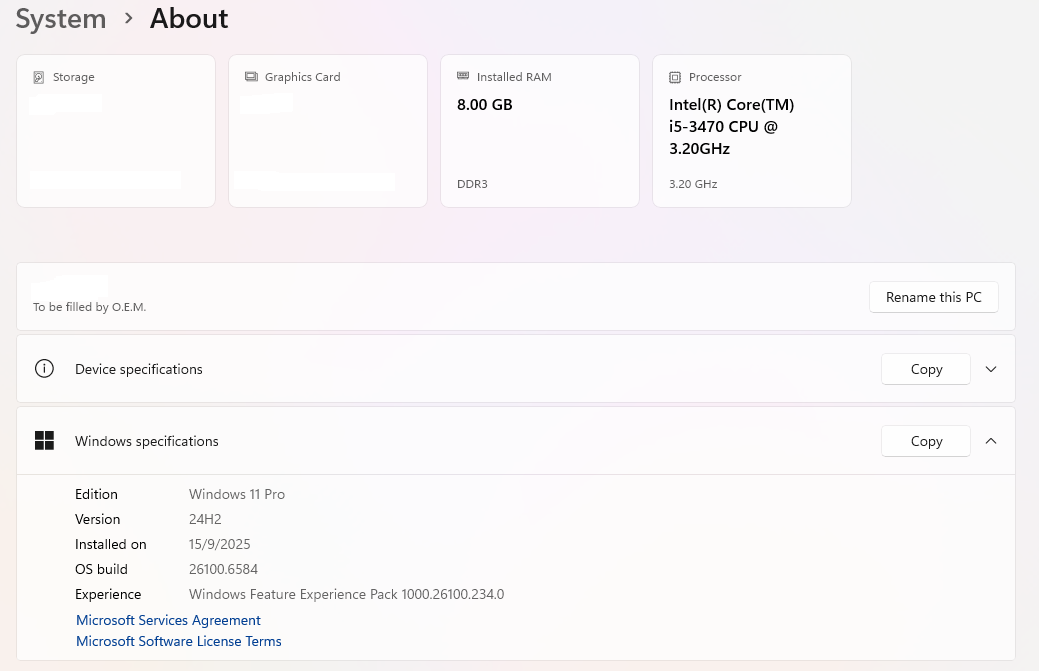Rename this PC
Image resolution: width=1039 pixels, height=671 pixels.
pyautogui.click(x=934, y=297)
